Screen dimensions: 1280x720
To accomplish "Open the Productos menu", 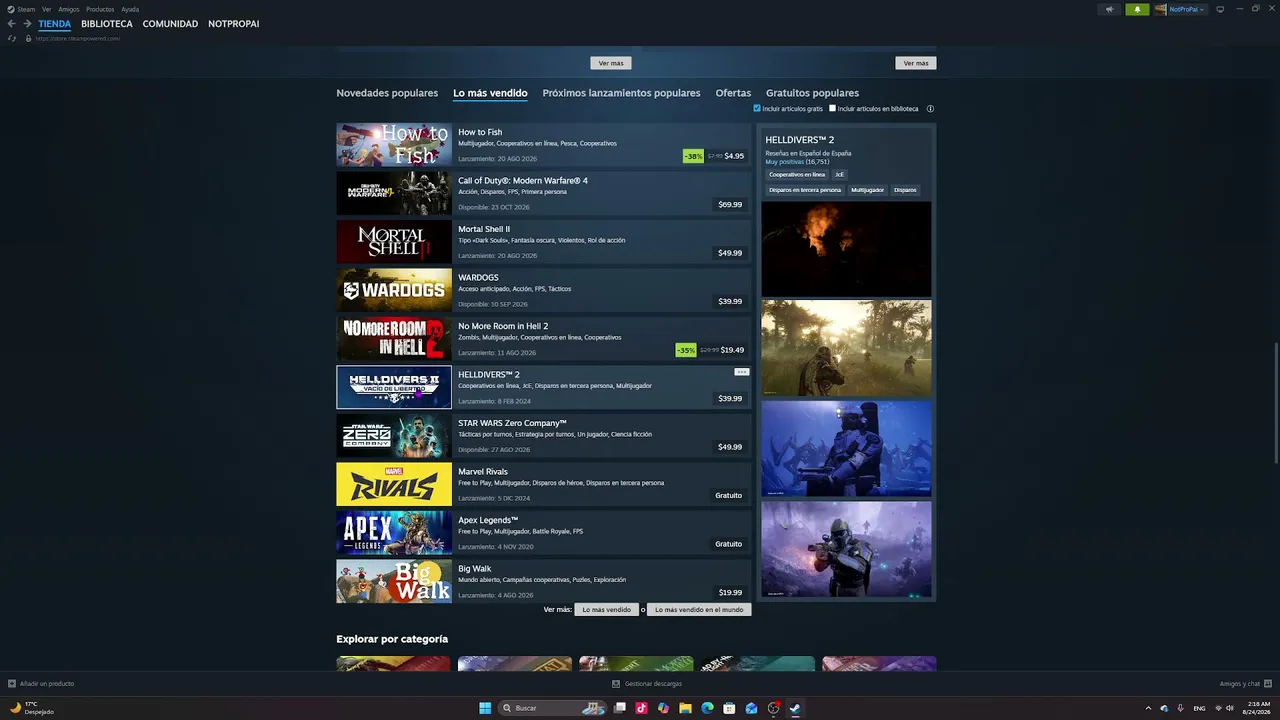I will [x=100, y=9].
